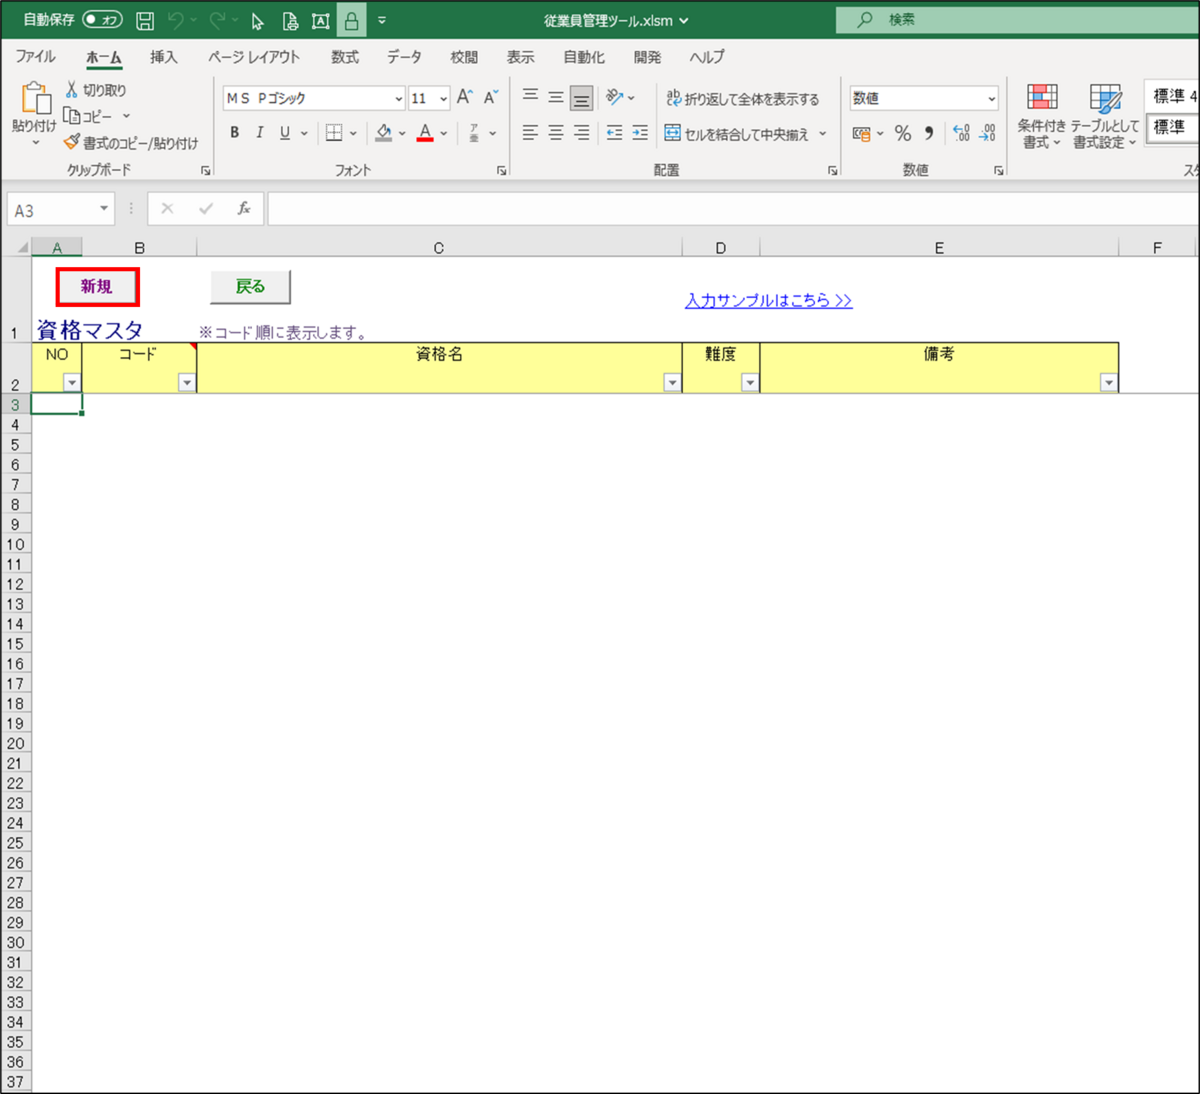
Task: Click the comma style icon
Action: pyautogui.click(x=929, y=133)
